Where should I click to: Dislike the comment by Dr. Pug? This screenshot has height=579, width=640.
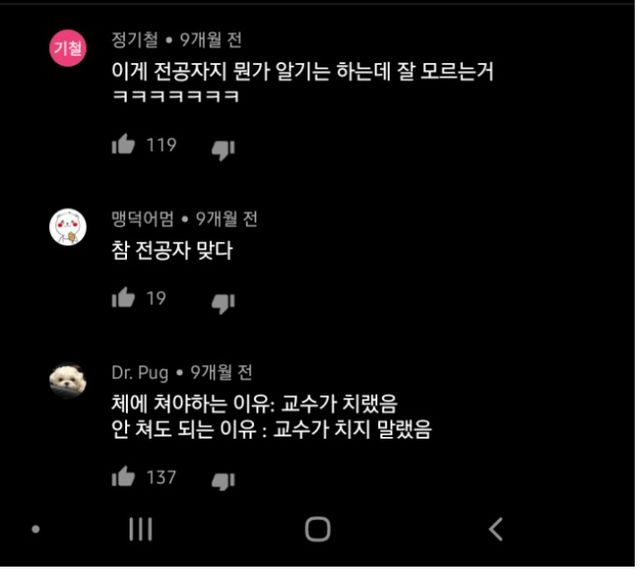(x=223, y=482)
